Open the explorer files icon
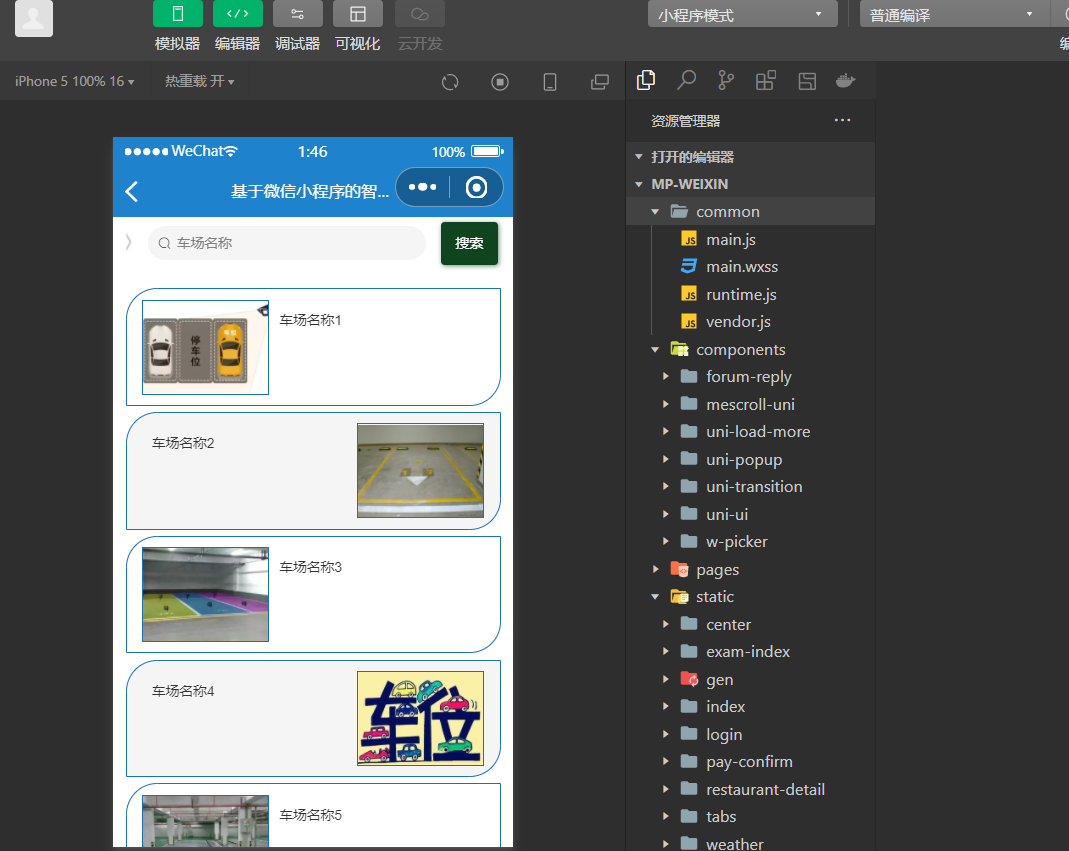The width and height of the screenshot is (1069, 851). click(646, 80)
